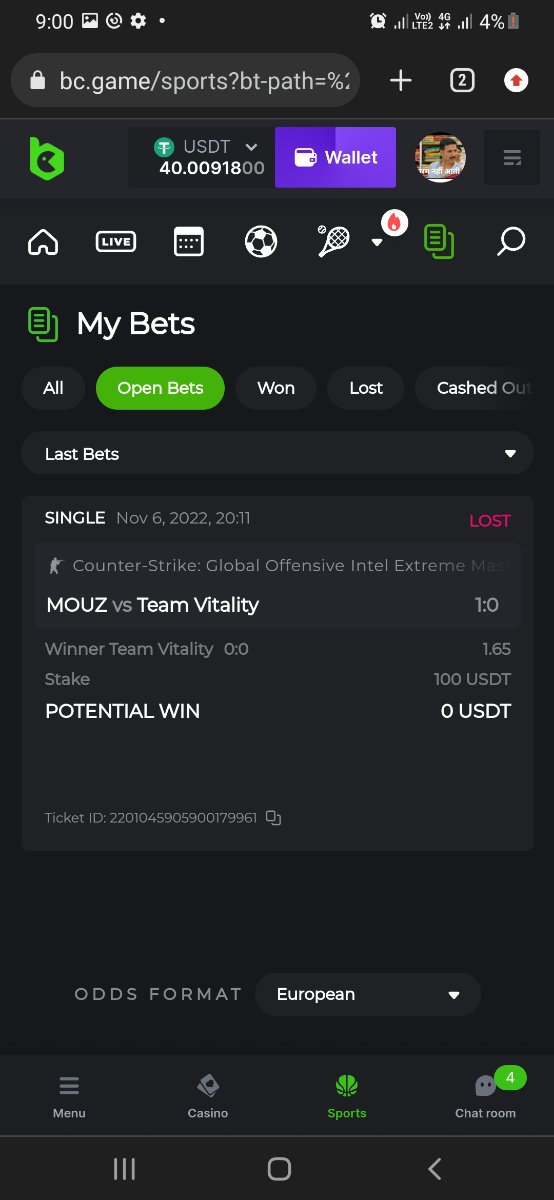
Task: Open the calendar schedule icon
Action: 188,241
